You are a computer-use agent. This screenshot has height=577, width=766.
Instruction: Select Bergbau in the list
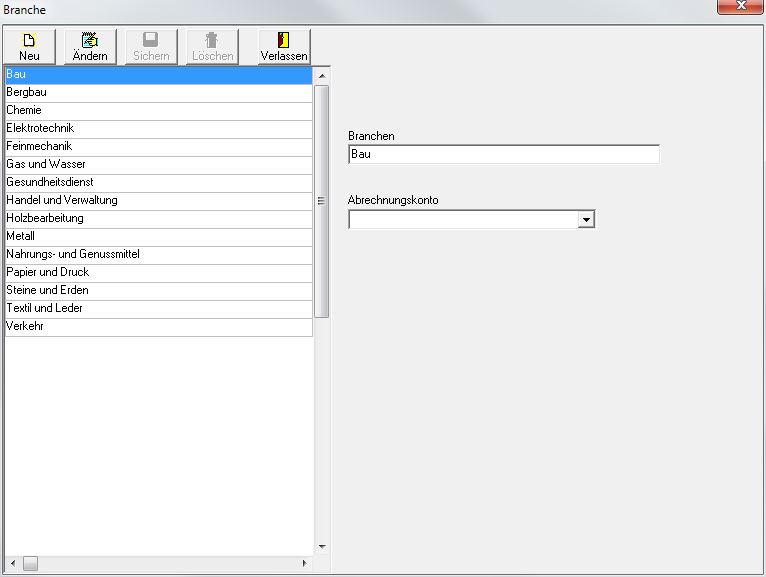pos(158,92)
